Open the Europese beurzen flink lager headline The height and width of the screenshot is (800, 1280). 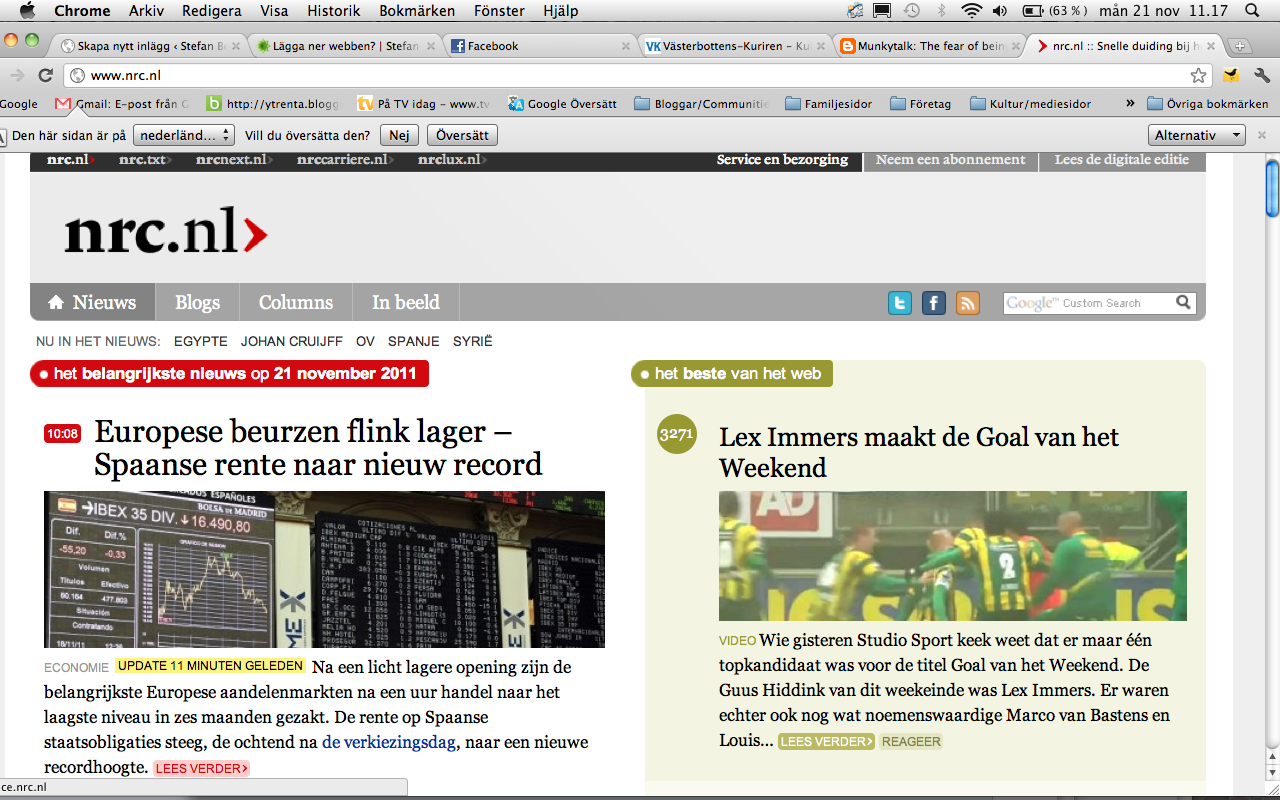tap(318, 448)
